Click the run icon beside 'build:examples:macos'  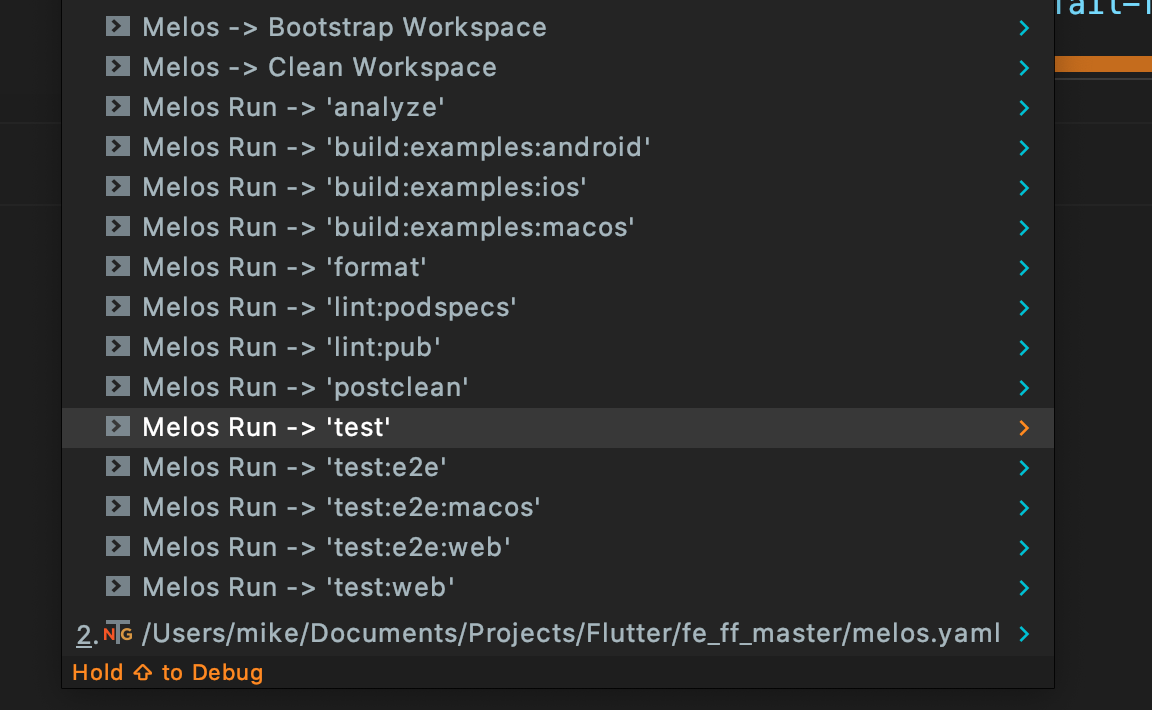tap(118, 226)
